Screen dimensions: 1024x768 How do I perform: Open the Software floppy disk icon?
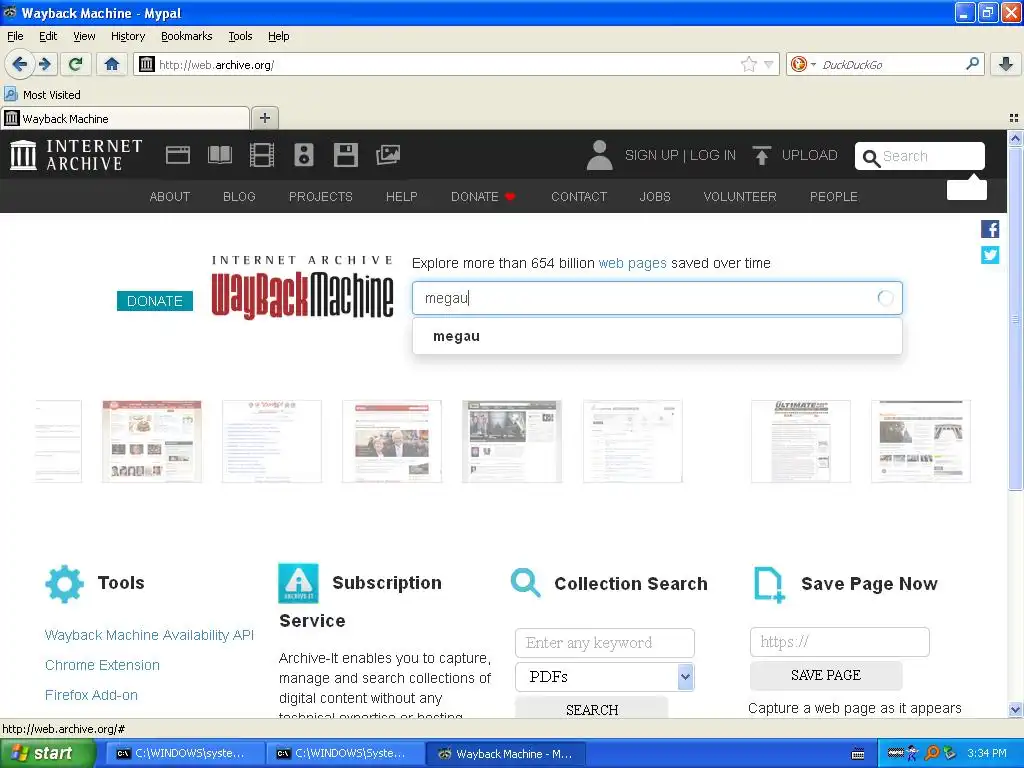tap(345, 155)
